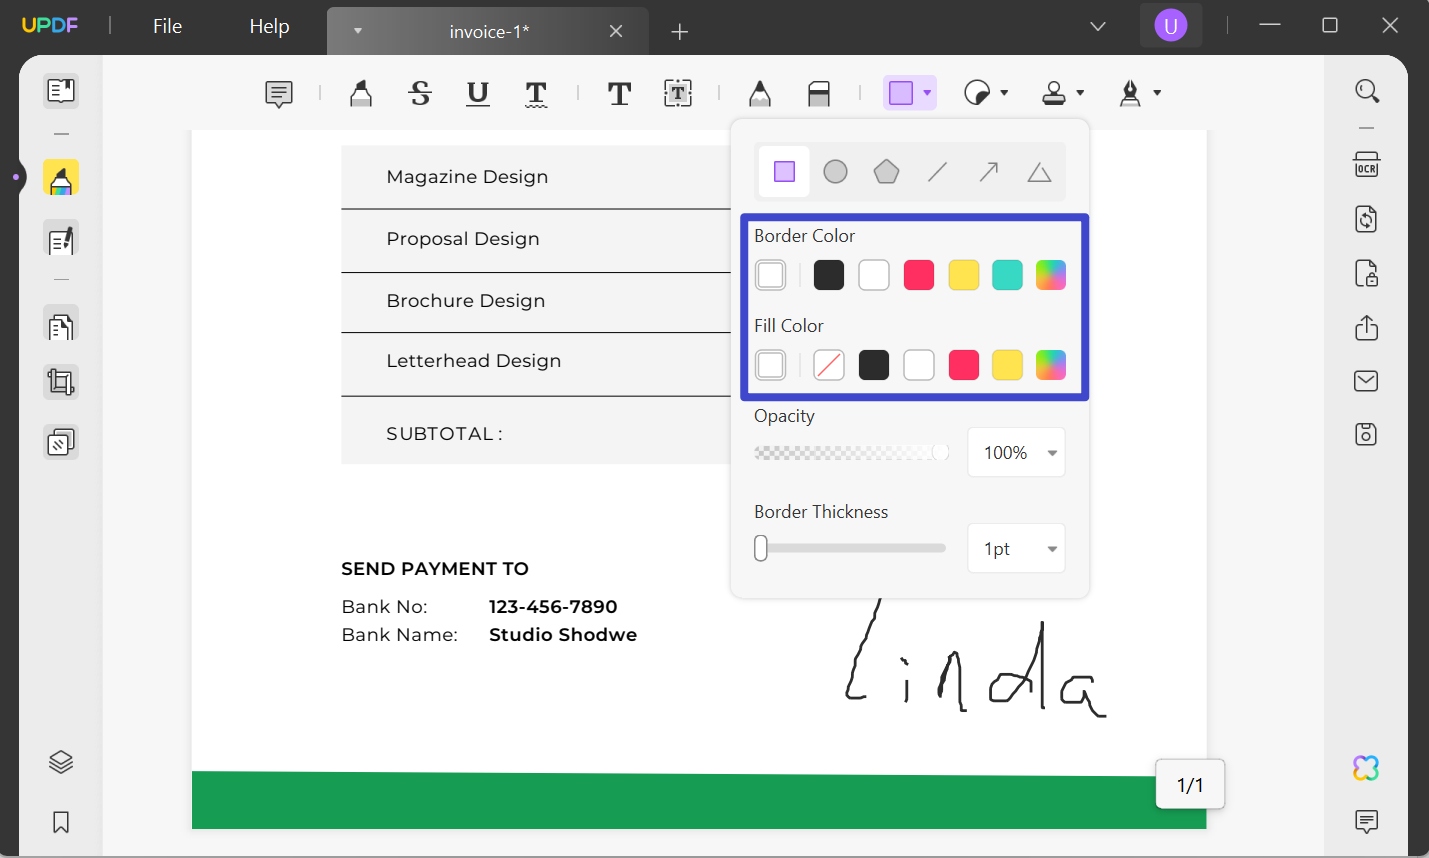Pick the red Border Color swatch
Screen dimensions: 1429x858
(918, 274)
